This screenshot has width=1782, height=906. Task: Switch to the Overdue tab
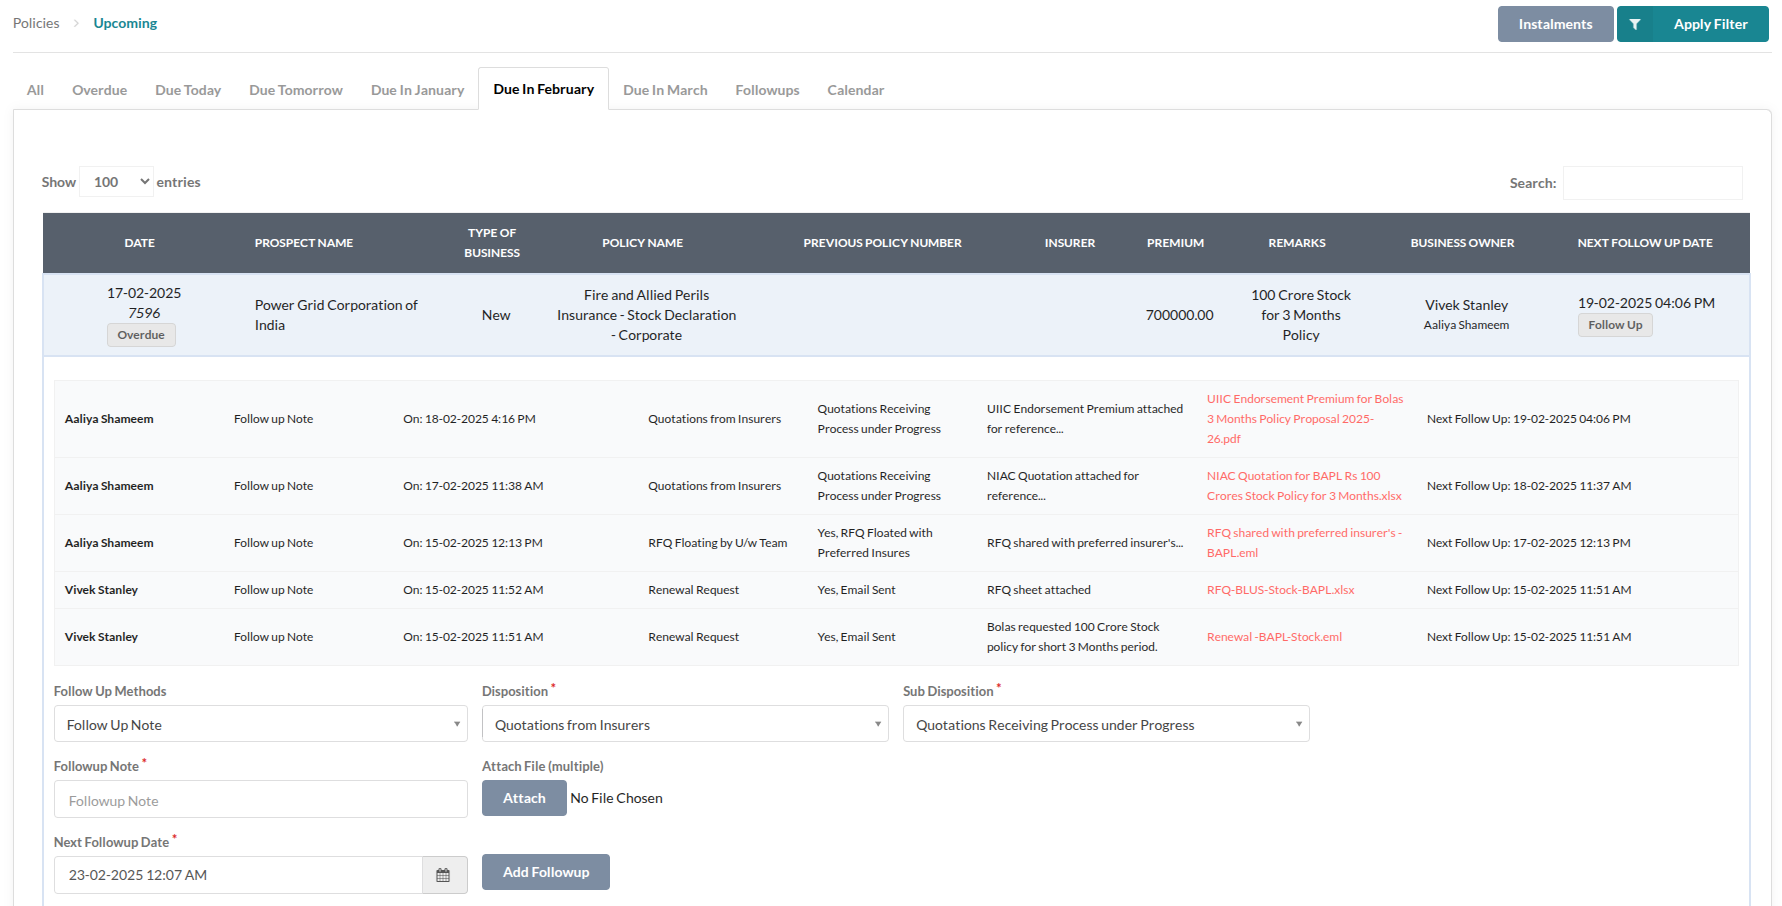click(99, 90)
